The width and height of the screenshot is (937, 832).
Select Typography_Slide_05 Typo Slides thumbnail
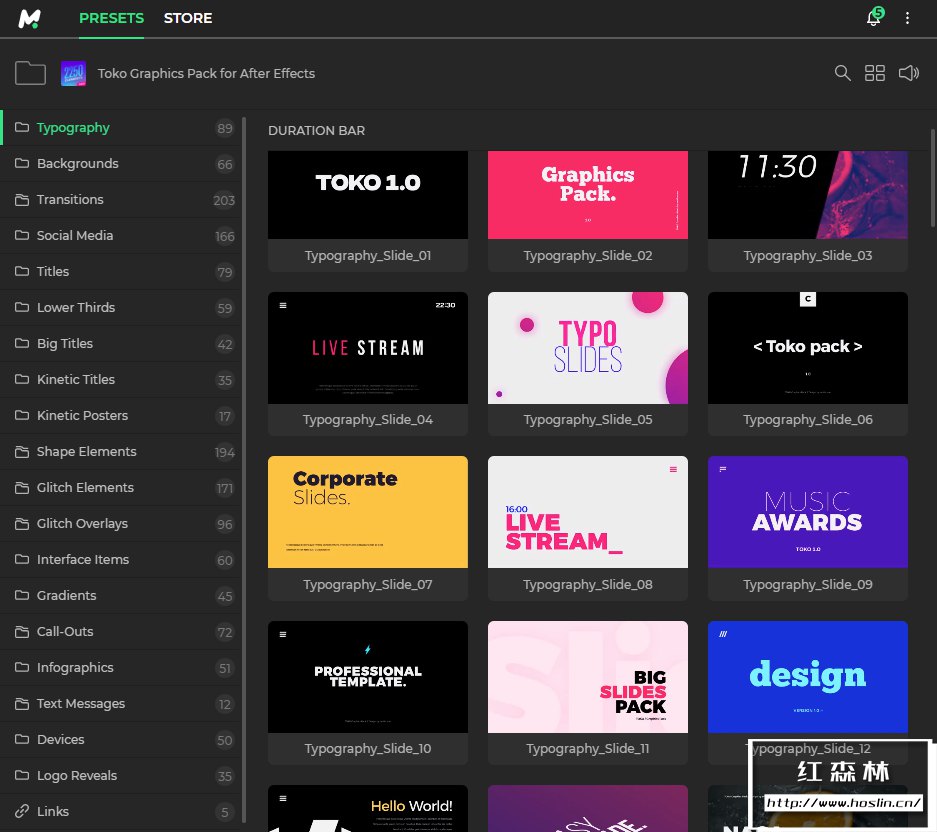click(587, 348)
